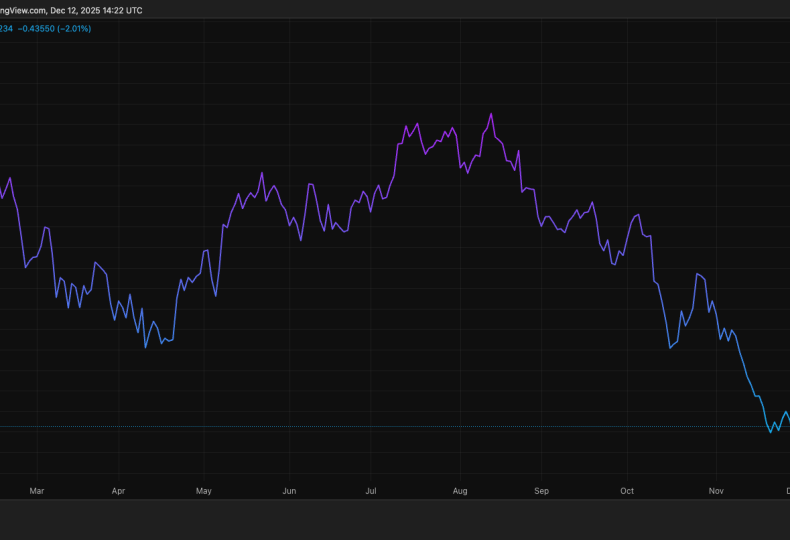Select the Jul label on time axis
The image size is (790, 540).
click(371, 491)
